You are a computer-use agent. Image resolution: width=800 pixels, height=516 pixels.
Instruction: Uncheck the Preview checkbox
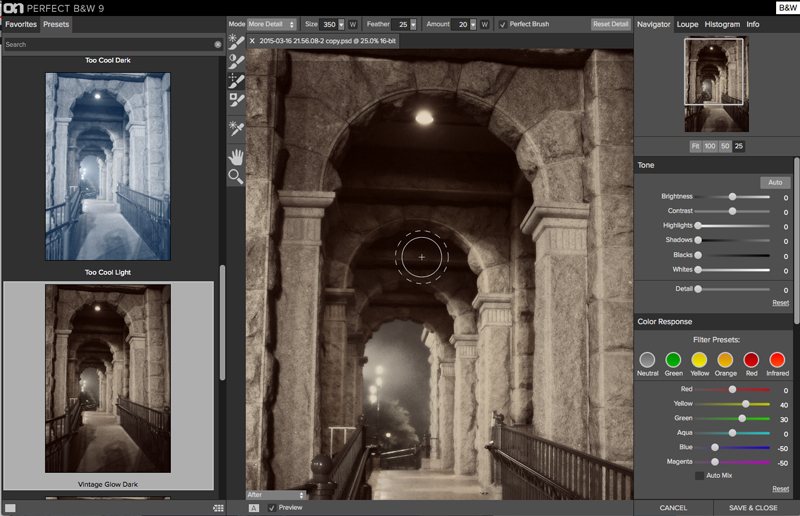pos(272,508)
